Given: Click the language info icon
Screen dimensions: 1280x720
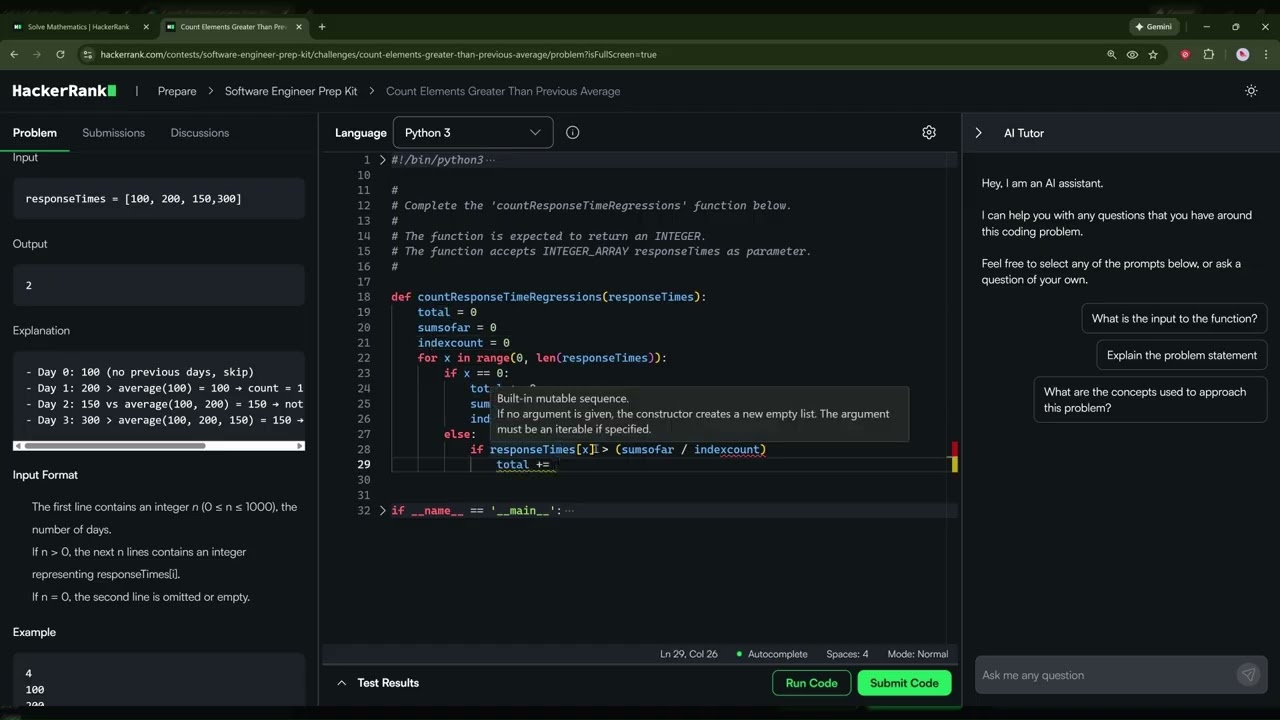Looking at the screenshot, I should pyautogui.click(x=572, y=132).
